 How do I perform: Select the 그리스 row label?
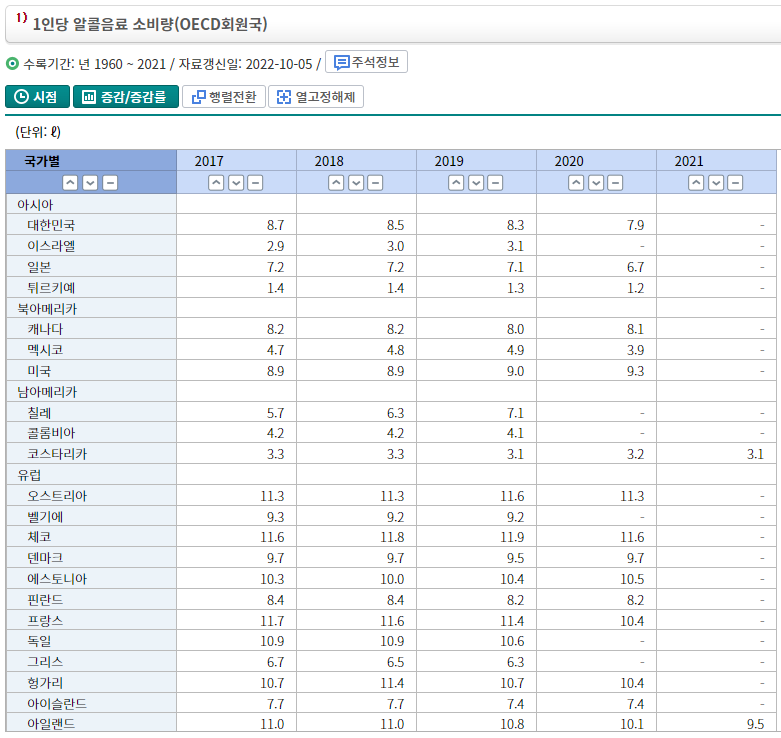point(45,662)
